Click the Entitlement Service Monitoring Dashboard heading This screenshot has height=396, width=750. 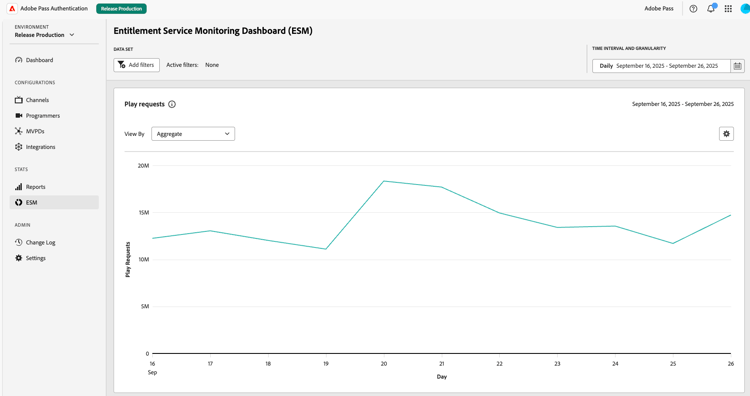(213, 31)
